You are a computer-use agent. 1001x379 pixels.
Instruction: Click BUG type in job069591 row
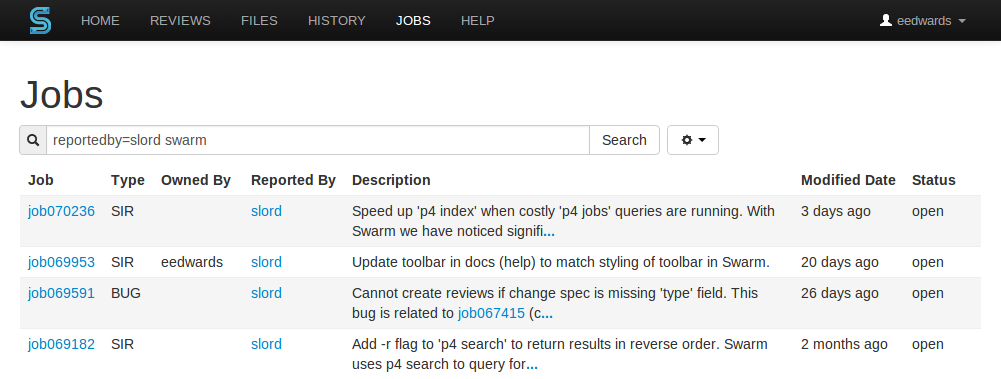(x=126, y=293)
